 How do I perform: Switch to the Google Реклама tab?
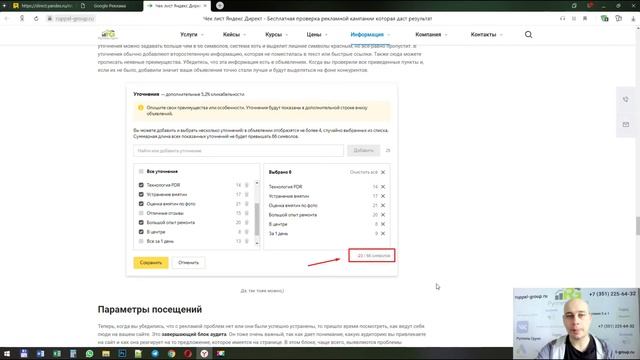tap(109, 6)
